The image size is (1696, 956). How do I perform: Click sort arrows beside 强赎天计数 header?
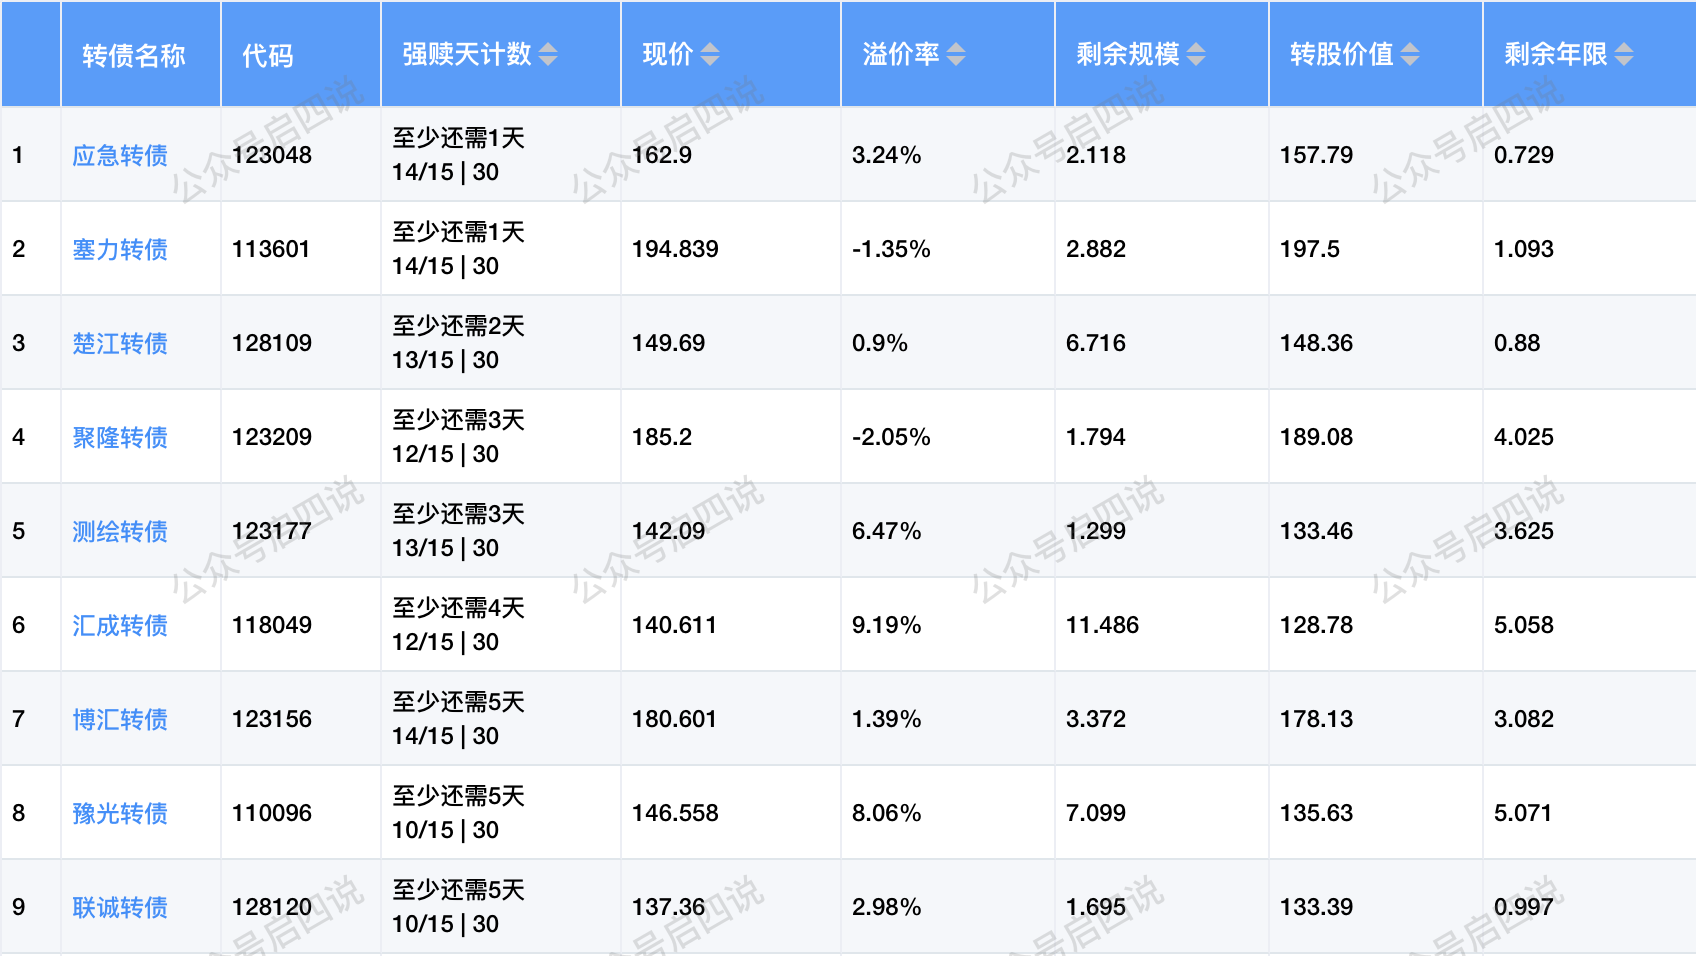(x=548, y=54)
